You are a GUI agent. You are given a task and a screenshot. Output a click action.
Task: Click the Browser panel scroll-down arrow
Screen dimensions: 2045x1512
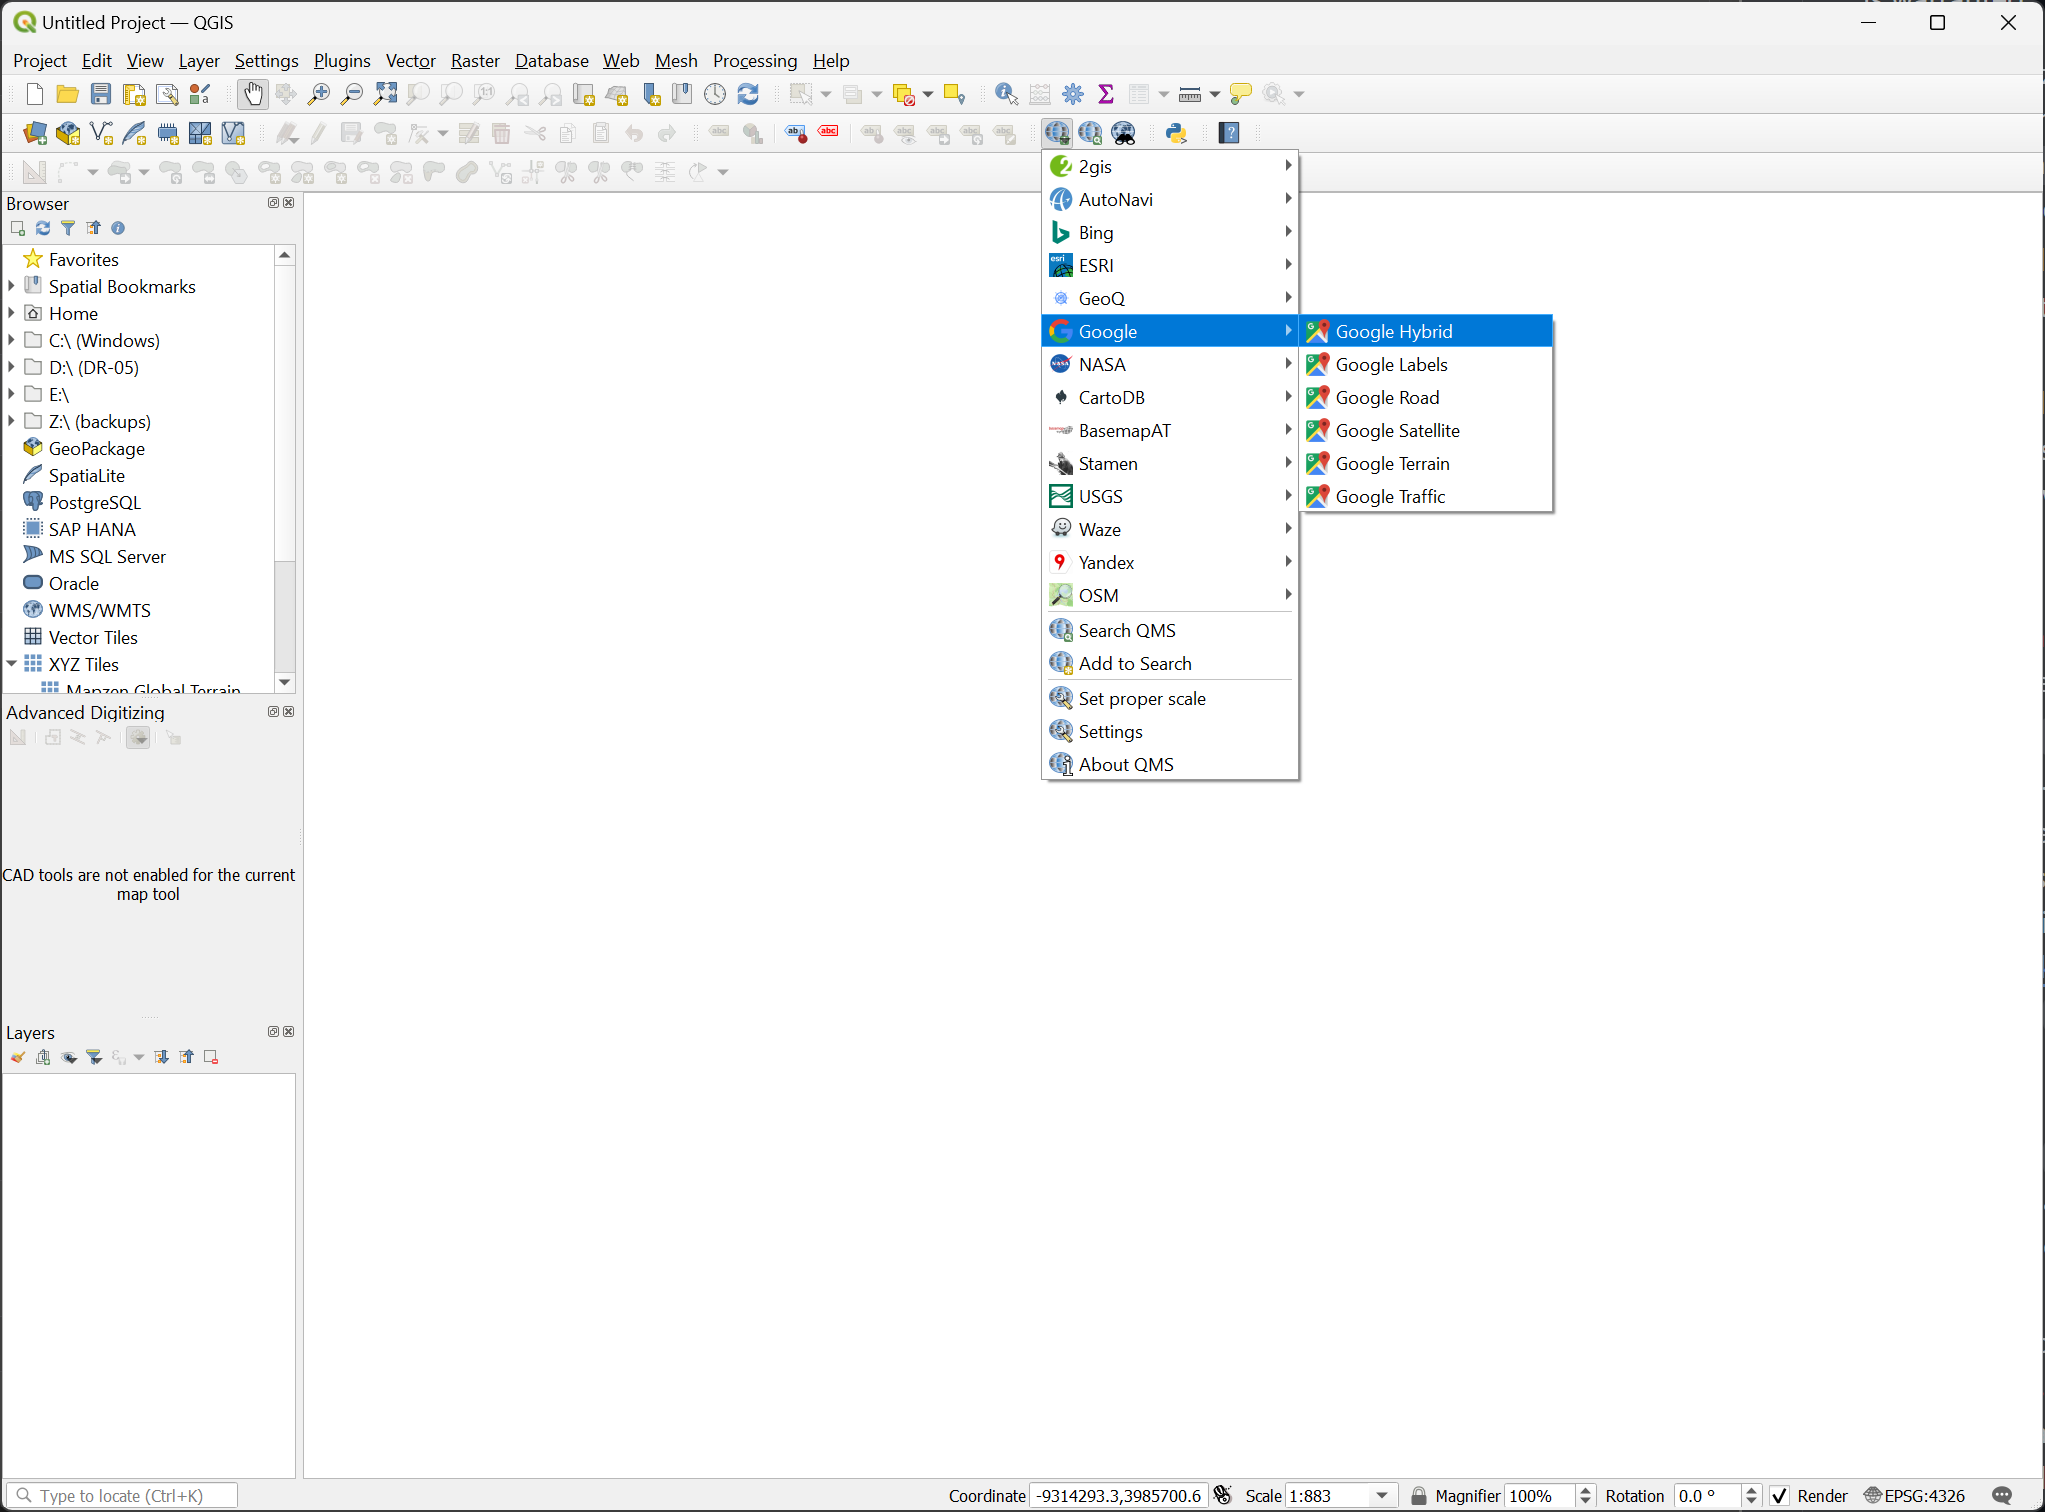pyautogui.click(x=285, y=682)
